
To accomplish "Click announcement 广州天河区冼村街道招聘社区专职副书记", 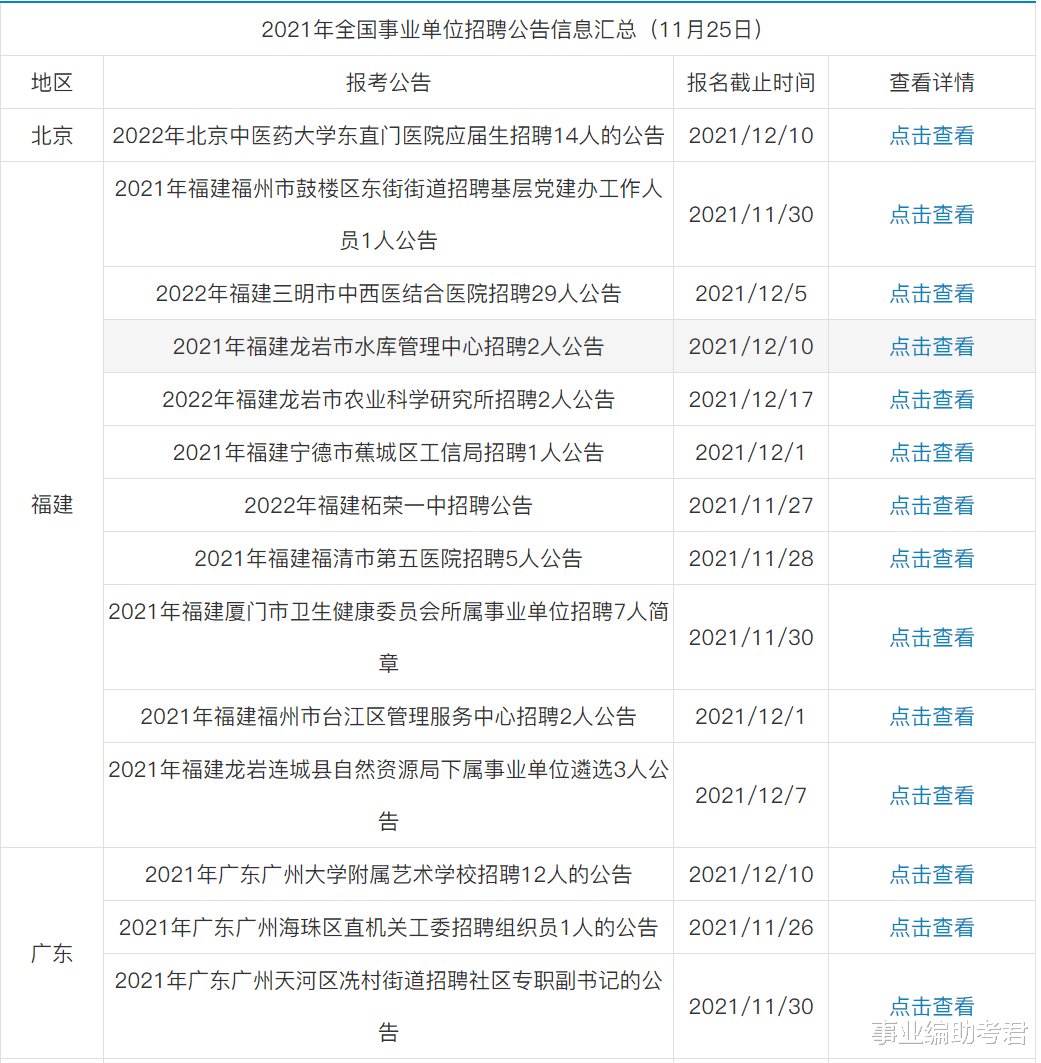I will click(388, 1006).
